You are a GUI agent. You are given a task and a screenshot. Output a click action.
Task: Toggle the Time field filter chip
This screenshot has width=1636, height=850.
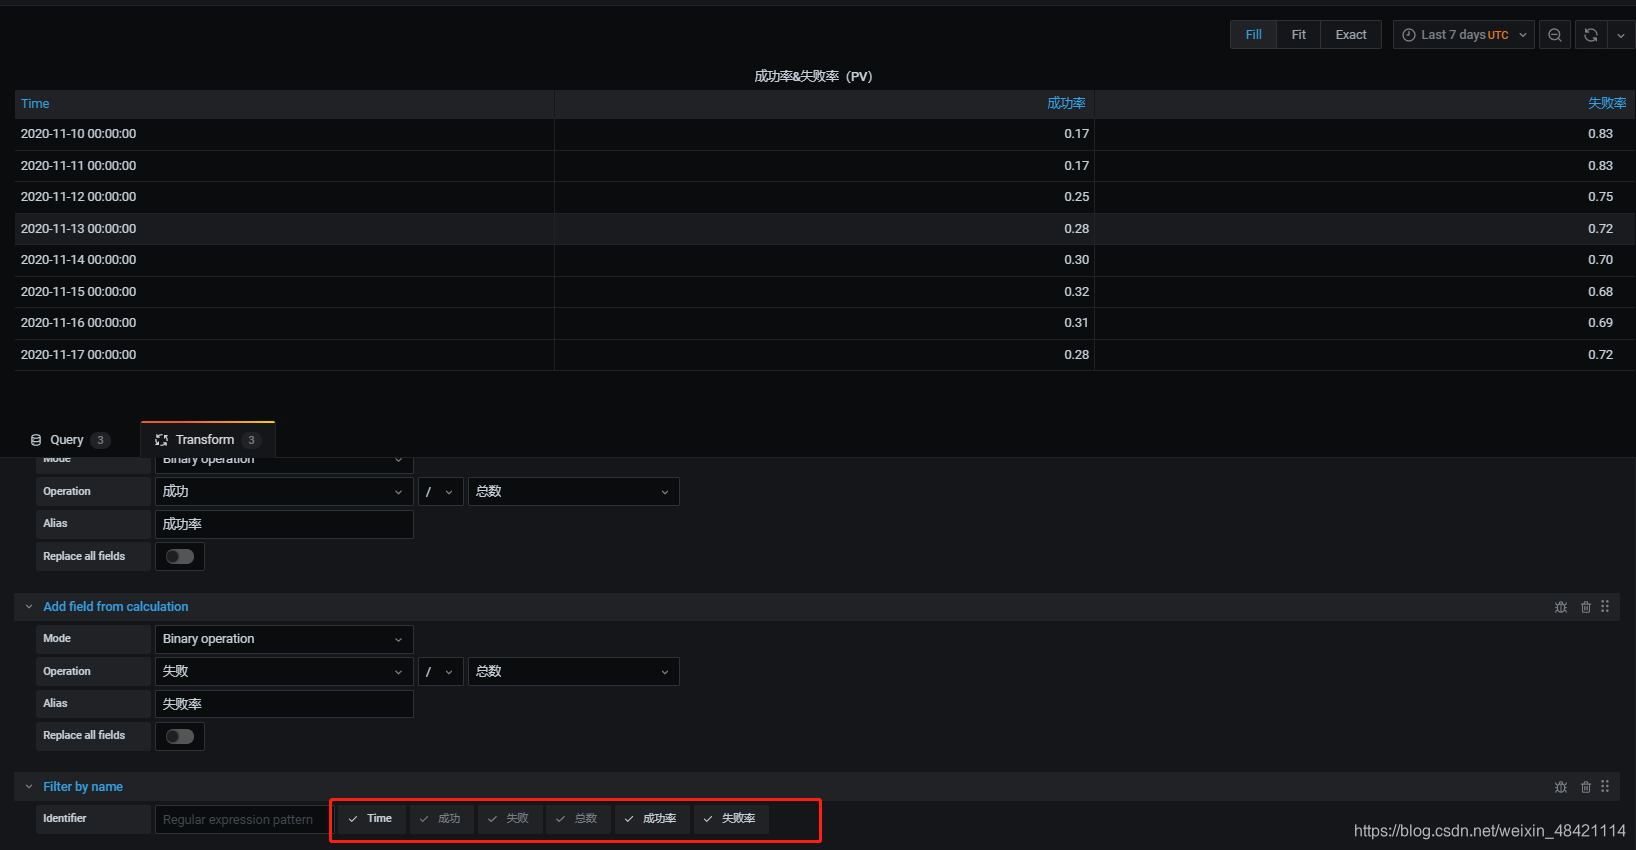tap(371, 819)
